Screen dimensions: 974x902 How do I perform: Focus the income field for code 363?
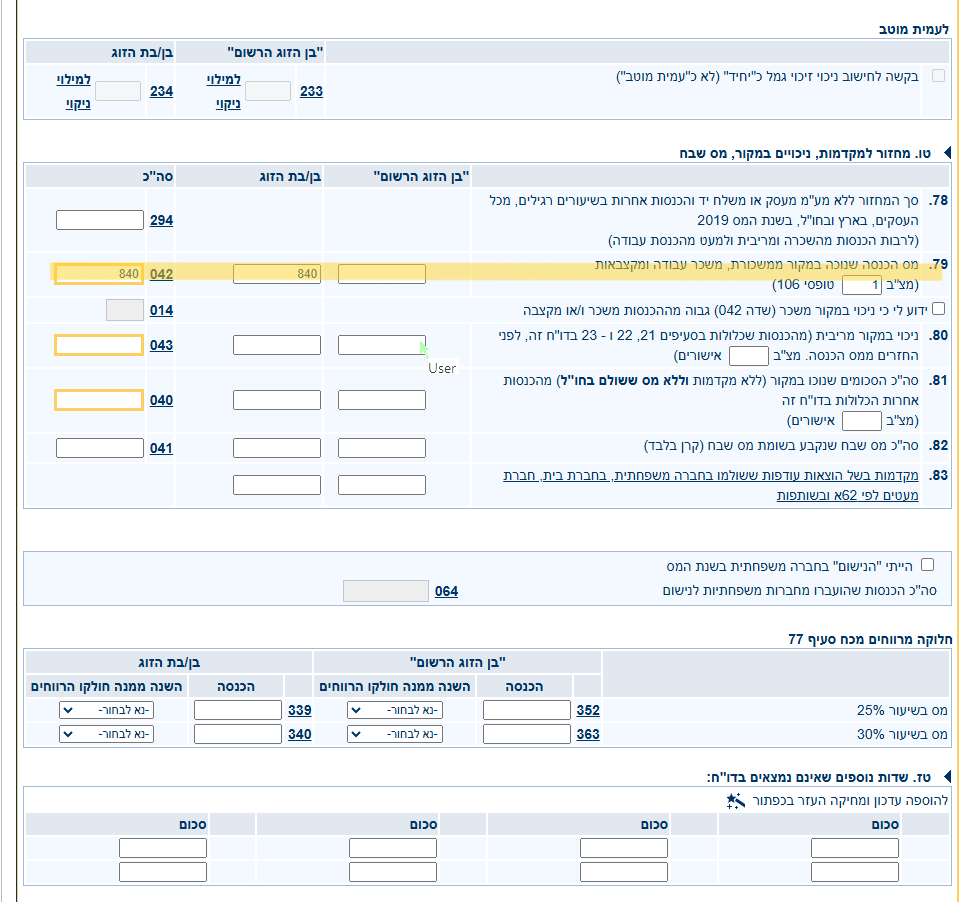[x=527, y=734]
